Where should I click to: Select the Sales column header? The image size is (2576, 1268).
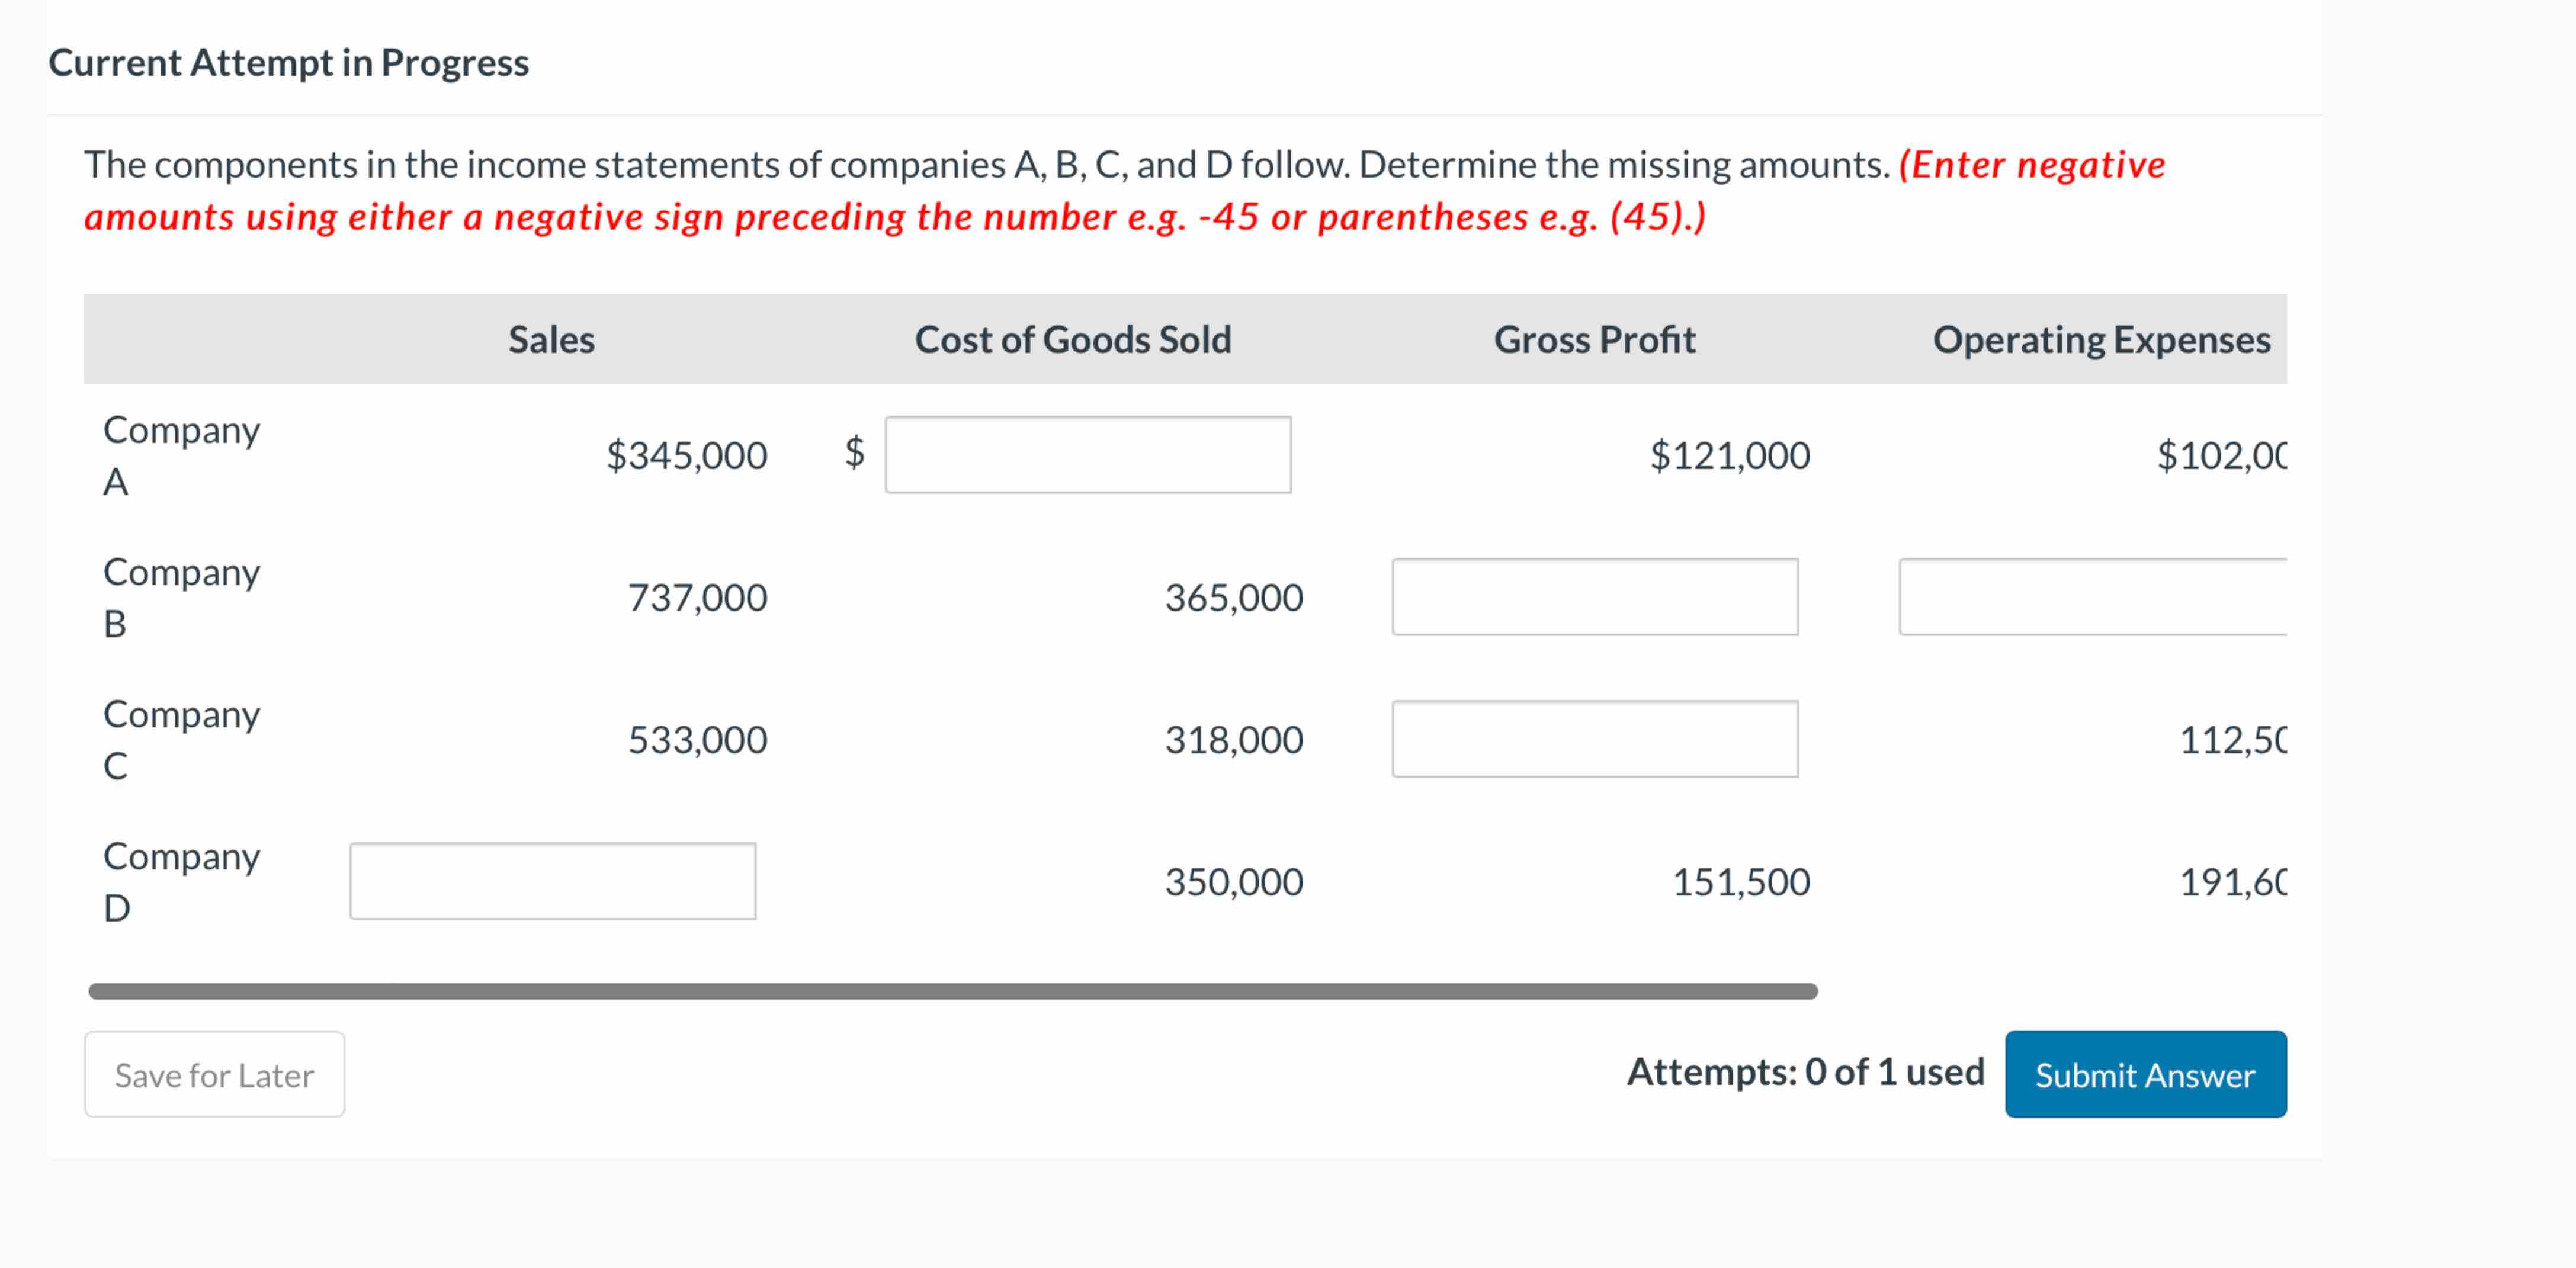click(x=551, y=339)
